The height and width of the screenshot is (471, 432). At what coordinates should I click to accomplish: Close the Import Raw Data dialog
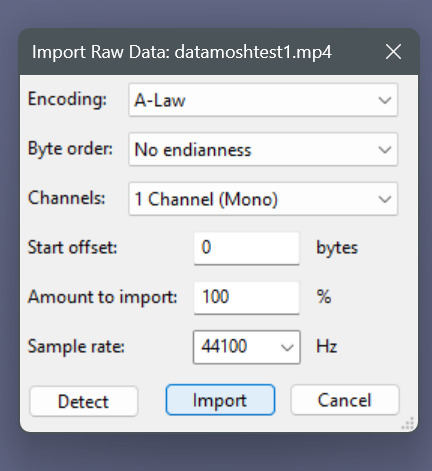[x=393, y=52]
